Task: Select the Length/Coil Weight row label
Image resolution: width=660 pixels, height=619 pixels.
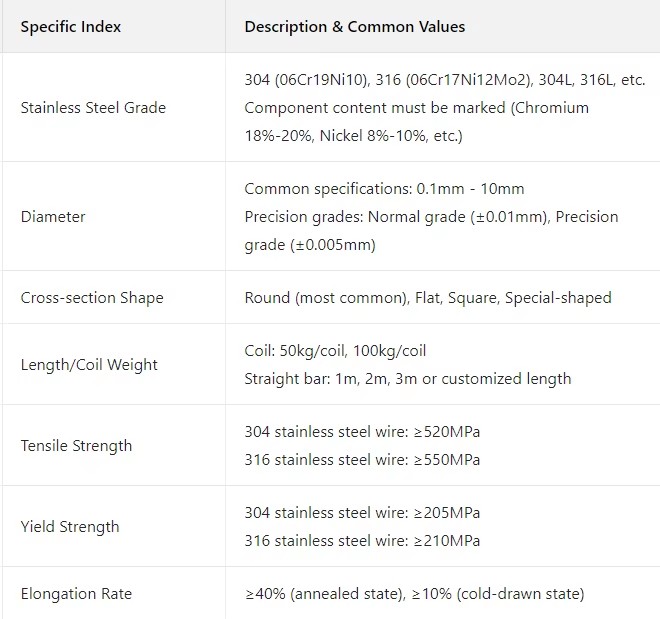Action: click(89, 364)
